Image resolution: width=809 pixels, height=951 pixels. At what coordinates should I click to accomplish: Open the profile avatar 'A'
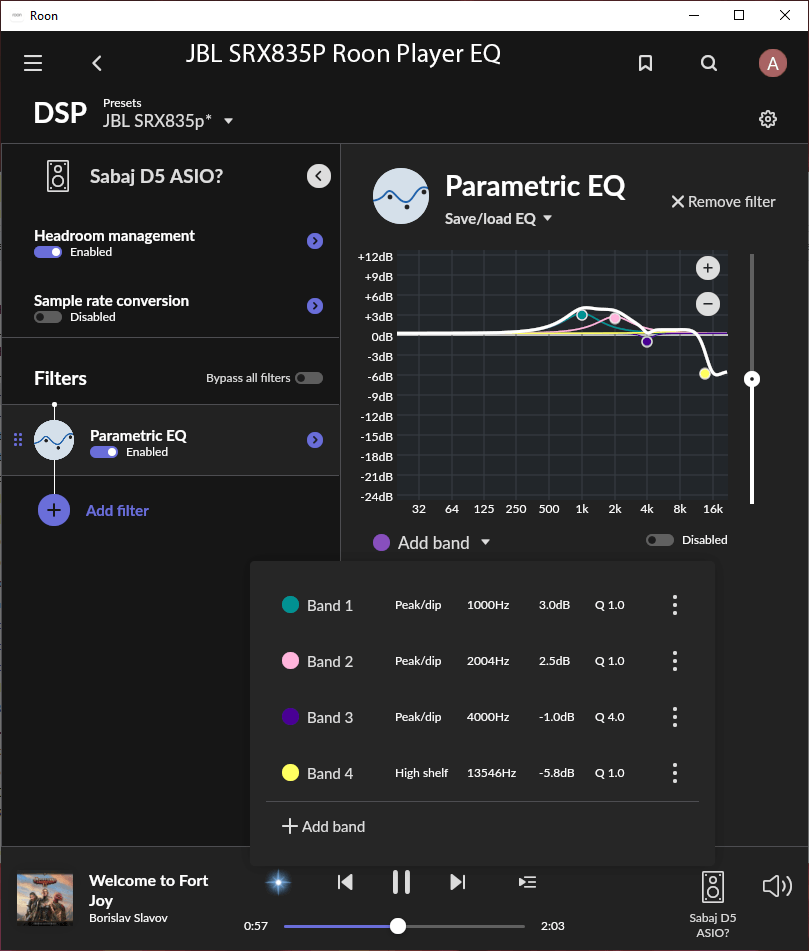pyautogui.click(x=773, y=63)
